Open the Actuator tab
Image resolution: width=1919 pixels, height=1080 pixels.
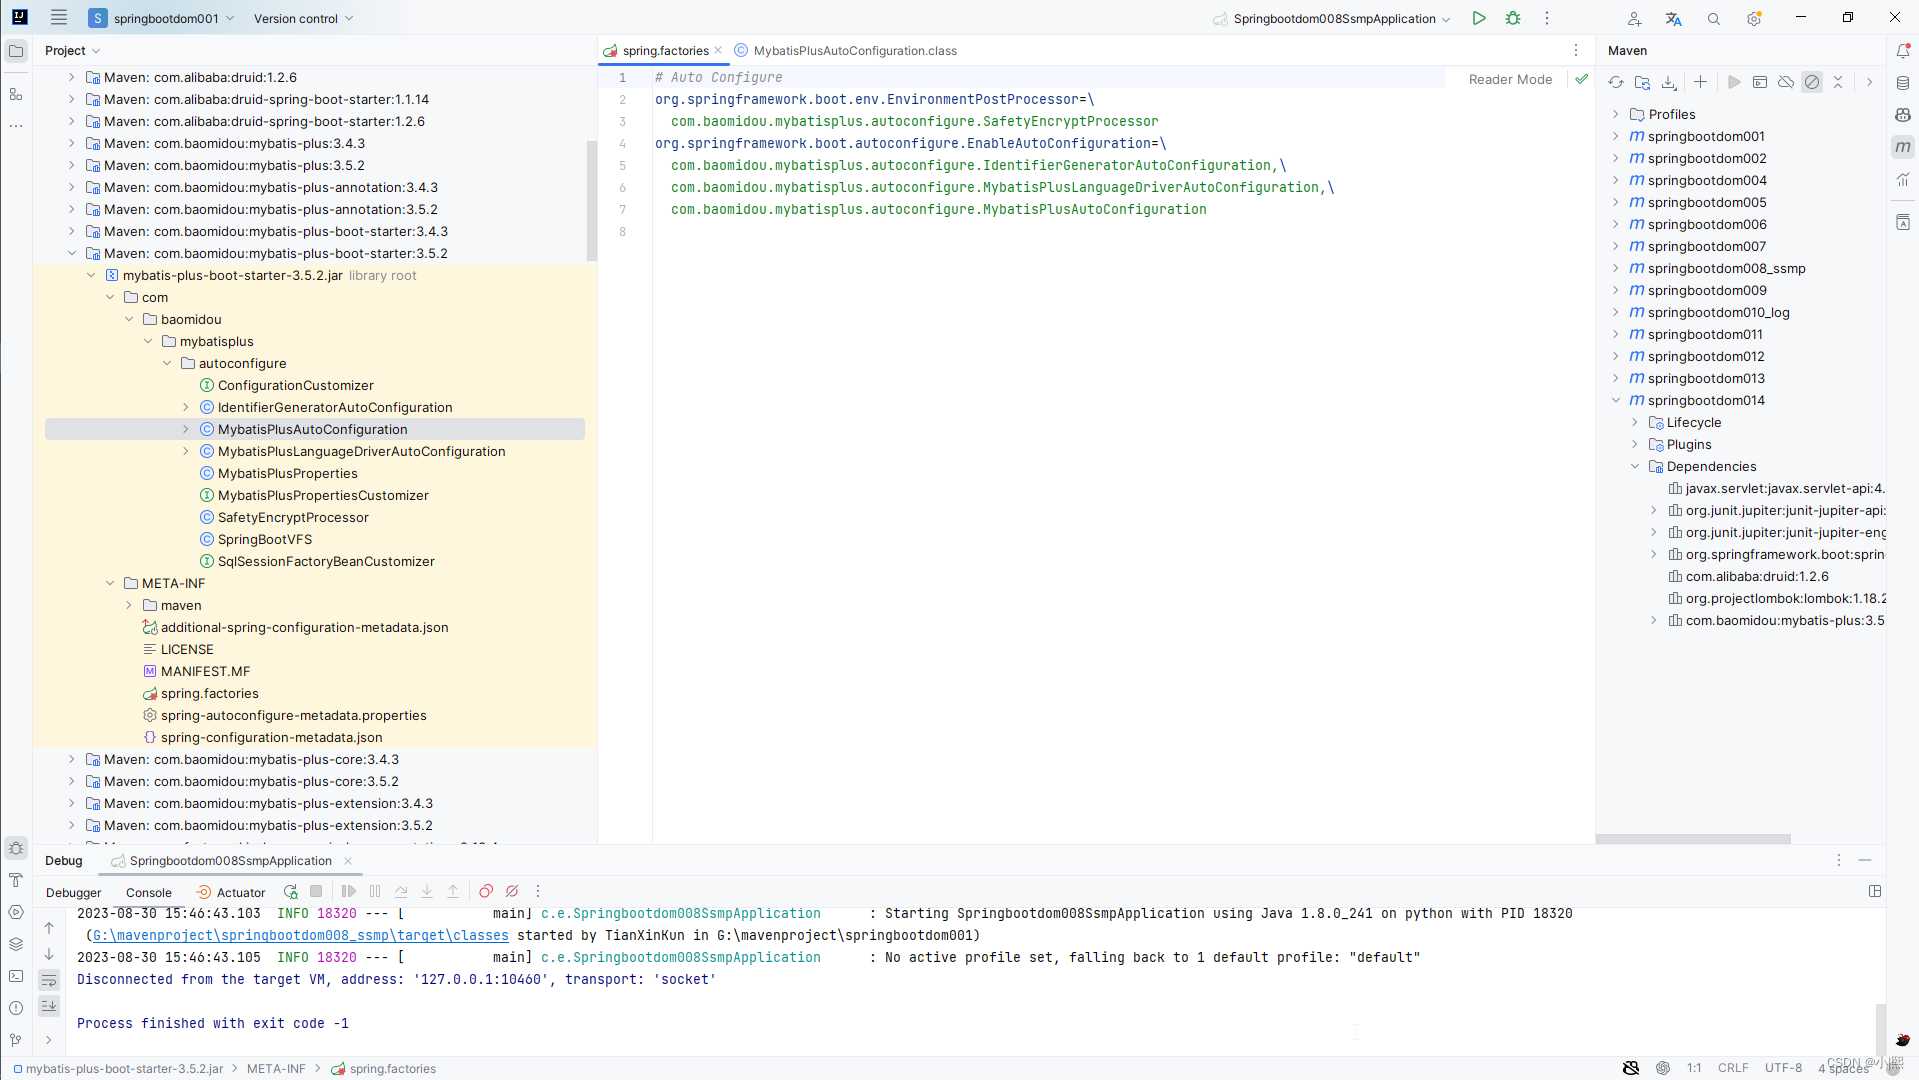point(231,892)
